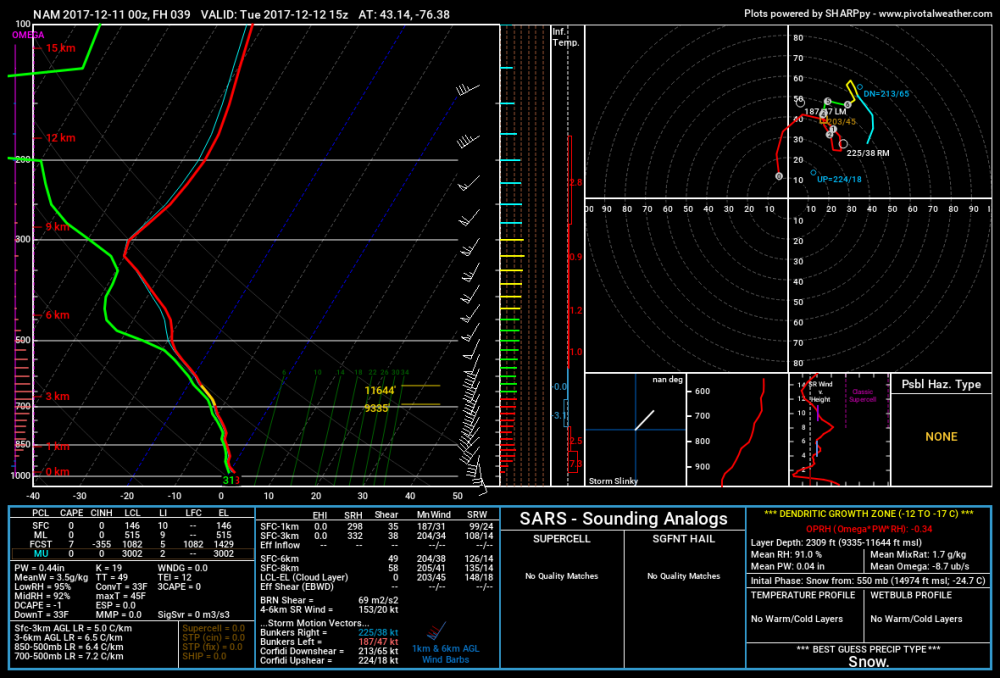Click the OMEGA label on skew-T

(x=28, y=35)
